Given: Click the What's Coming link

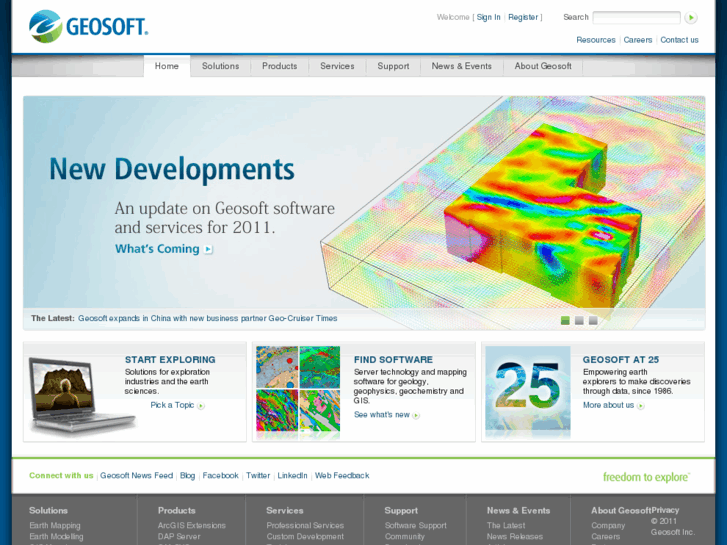Looking at the screenshot, I should tap(157, 249).
